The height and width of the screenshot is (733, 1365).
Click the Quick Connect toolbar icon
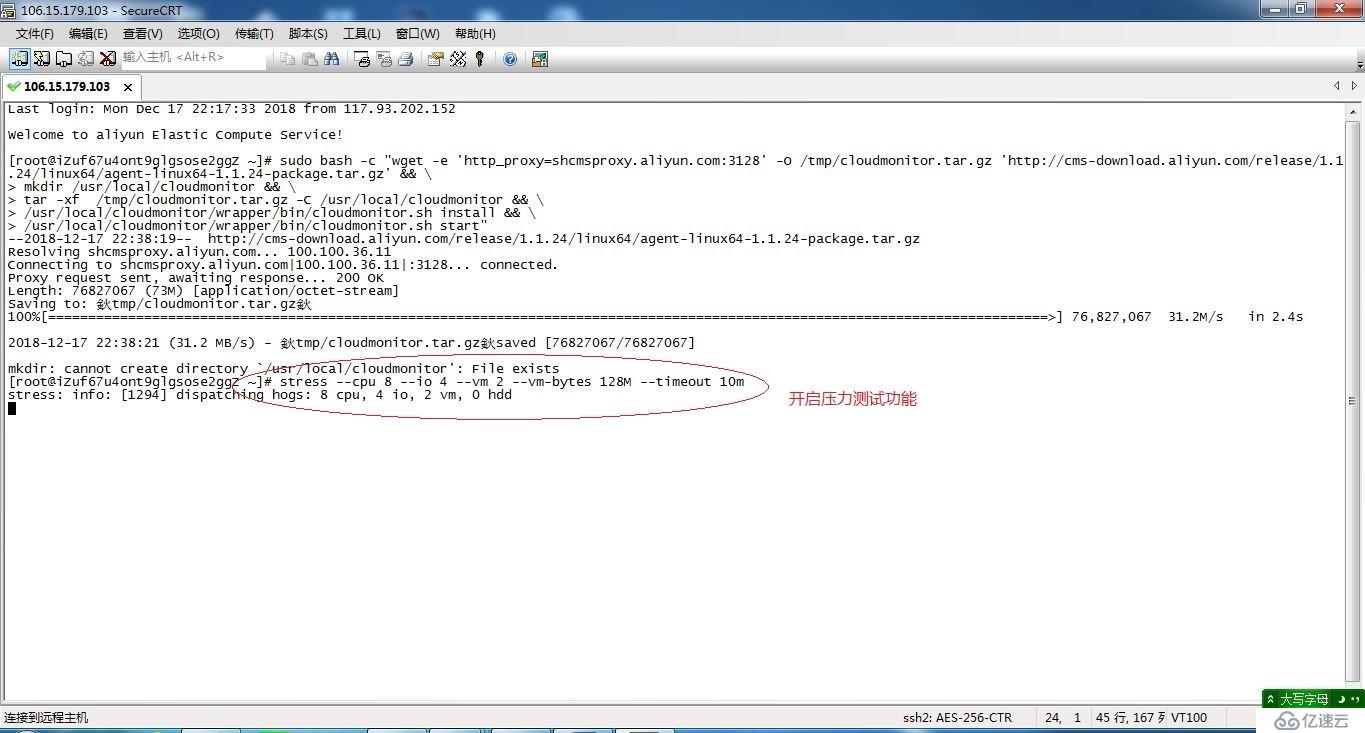pos(42,59)
